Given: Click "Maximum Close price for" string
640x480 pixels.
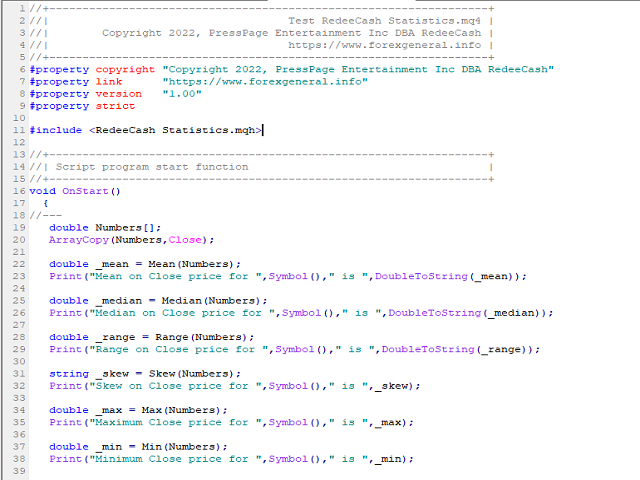Looking at the screenshot, I should pos(176,422).
